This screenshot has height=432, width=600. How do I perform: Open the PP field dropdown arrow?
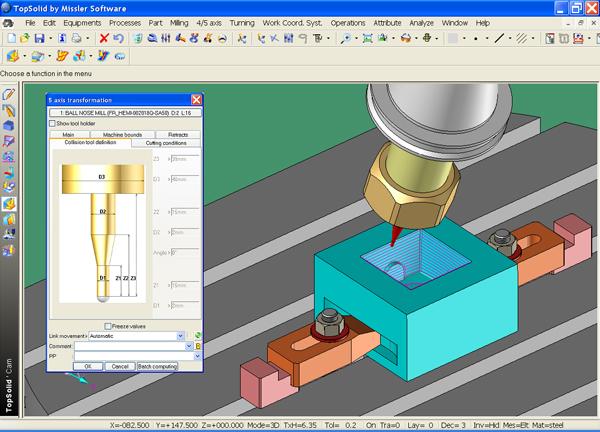coord(197,356)
